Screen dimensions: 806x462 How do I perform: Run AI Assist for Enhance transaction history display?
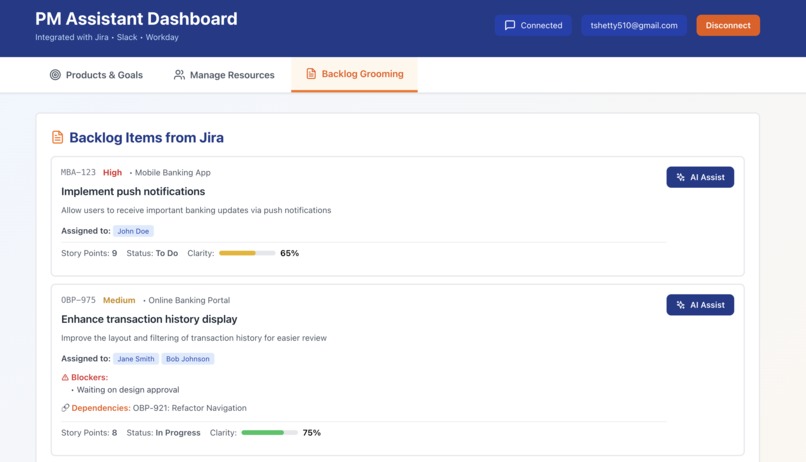pos(700,305)
